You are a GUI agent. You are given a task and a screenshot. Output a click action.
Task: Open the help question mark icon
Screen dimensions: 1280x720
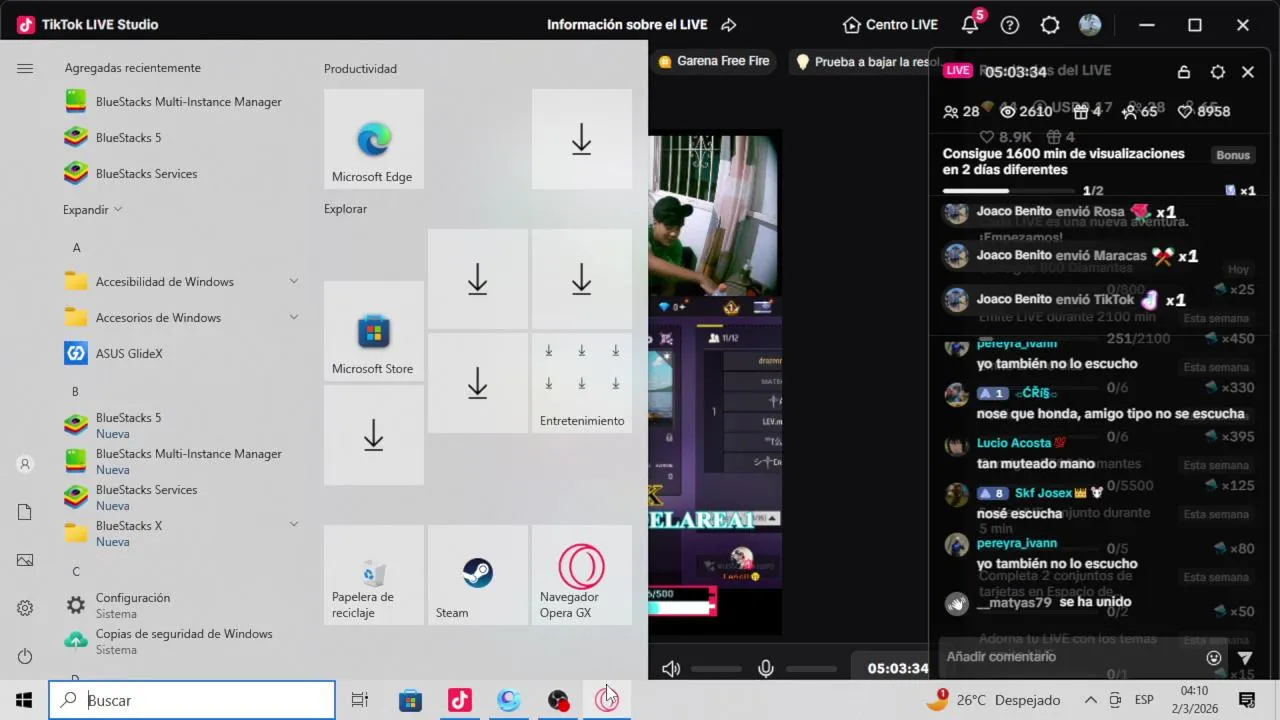click(1010, 25)
